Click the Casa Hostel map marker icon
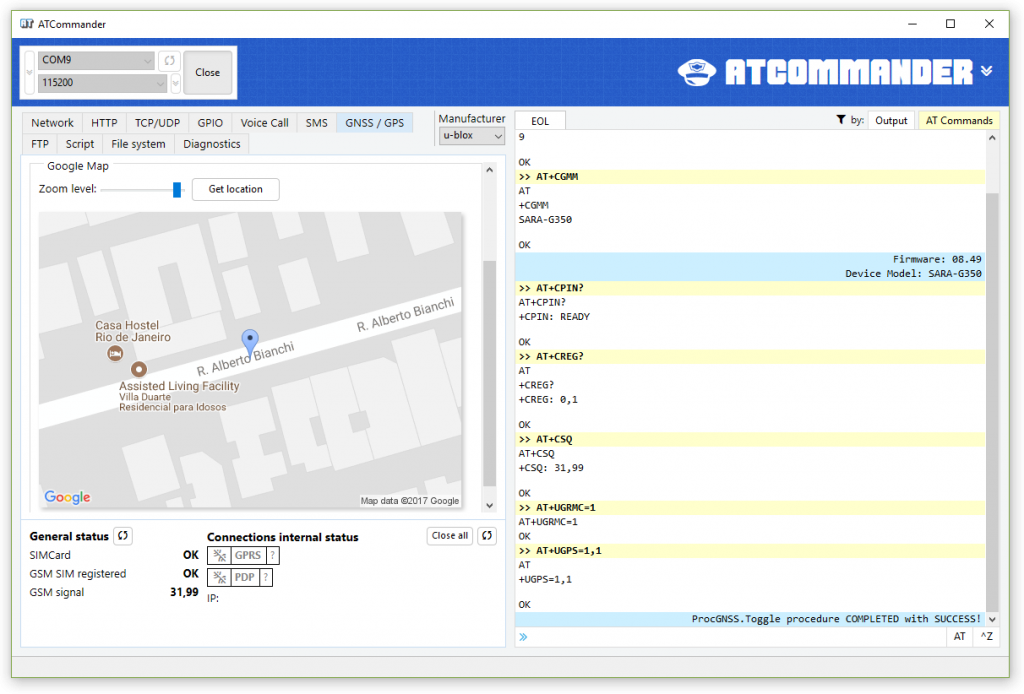Screen dimensions: 1024x694 [x=115, y=354]
